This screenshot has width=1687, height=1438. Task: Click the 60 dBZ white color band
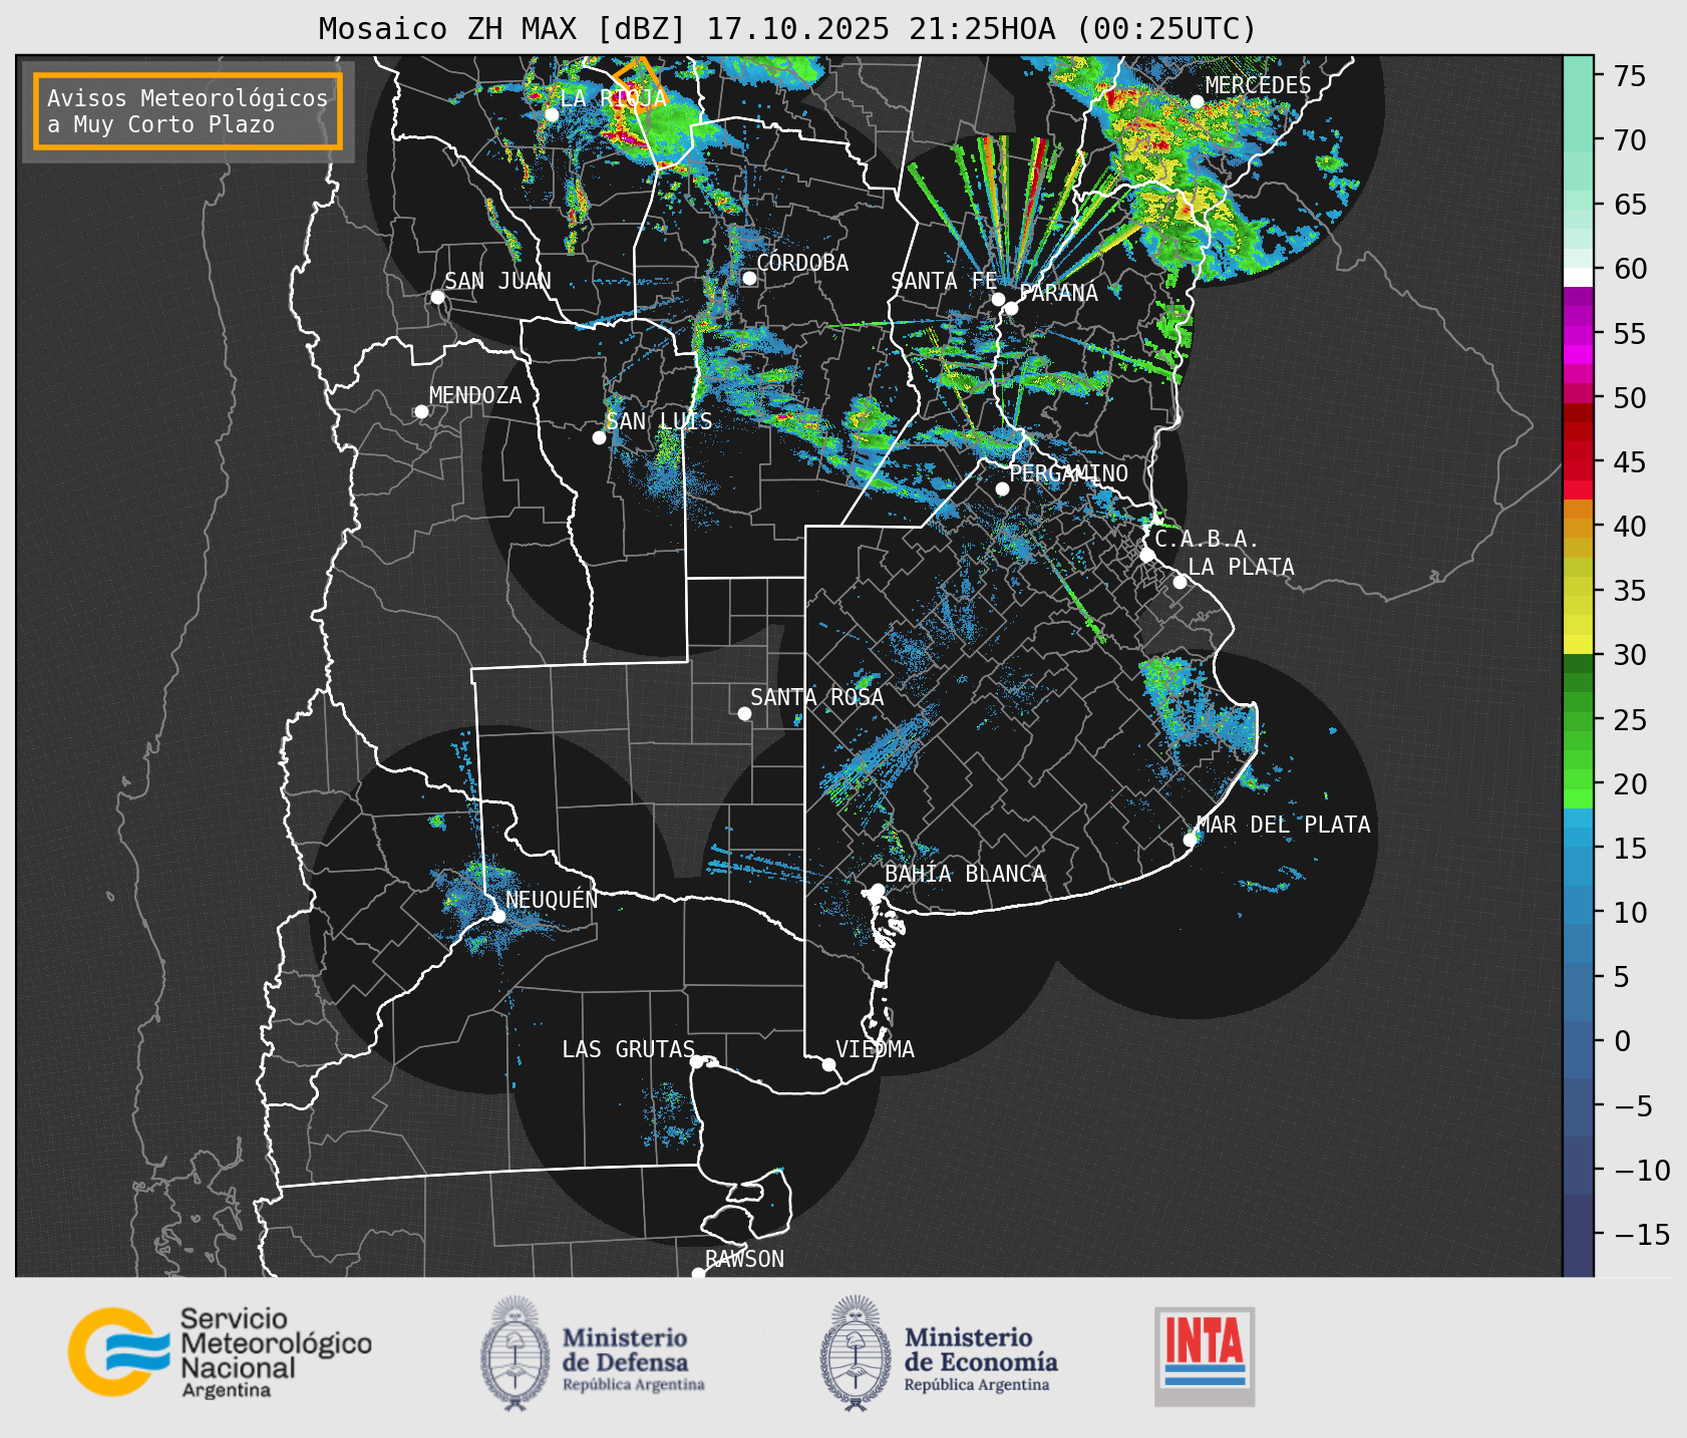(1578, 277)
